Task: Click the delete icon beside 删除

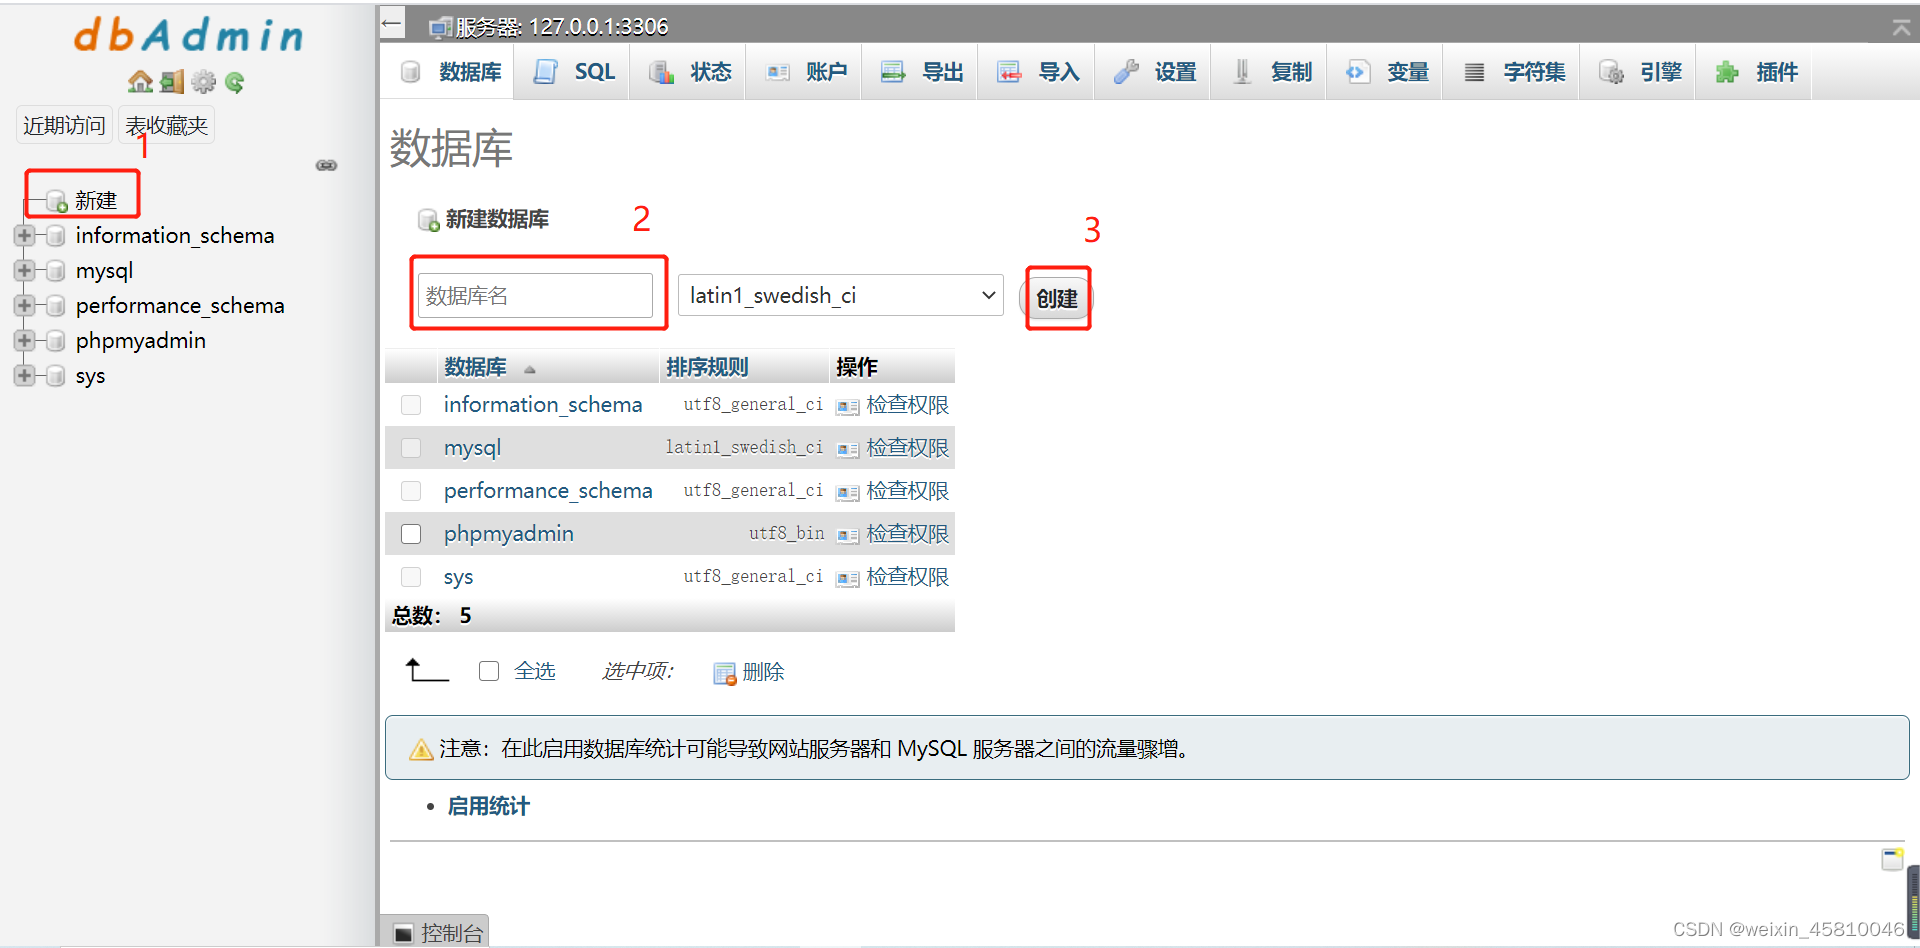Action: pos(725,673)
